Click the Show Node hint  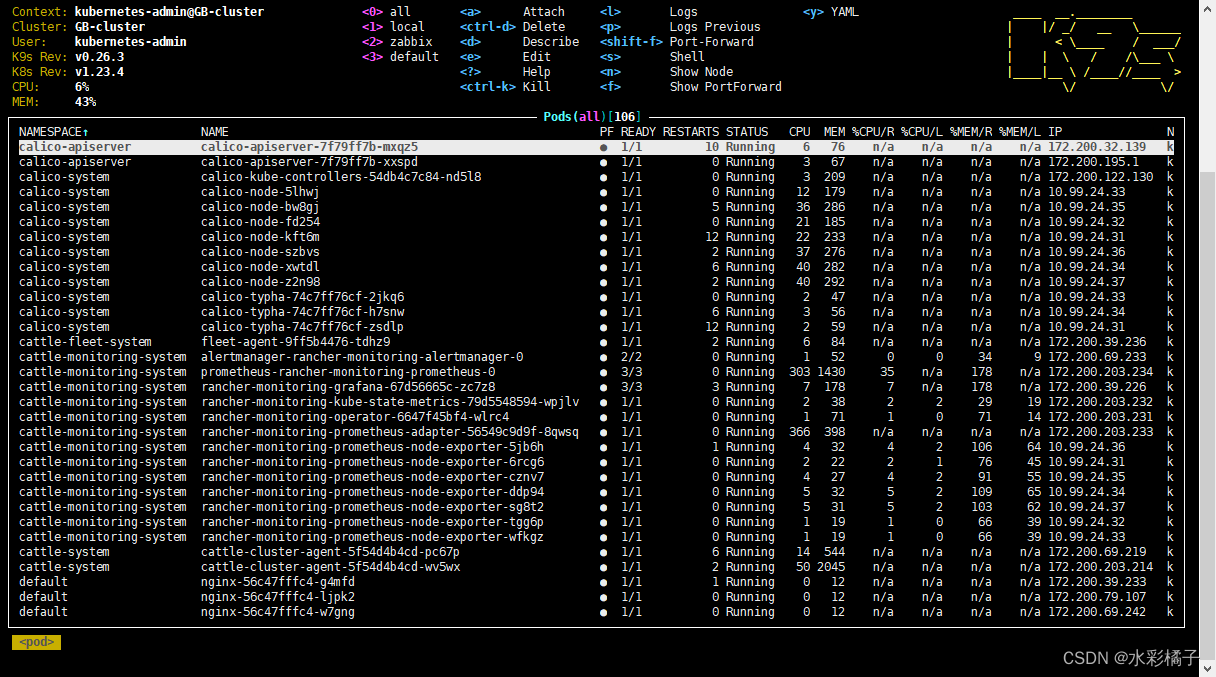(x=666, y=72)
